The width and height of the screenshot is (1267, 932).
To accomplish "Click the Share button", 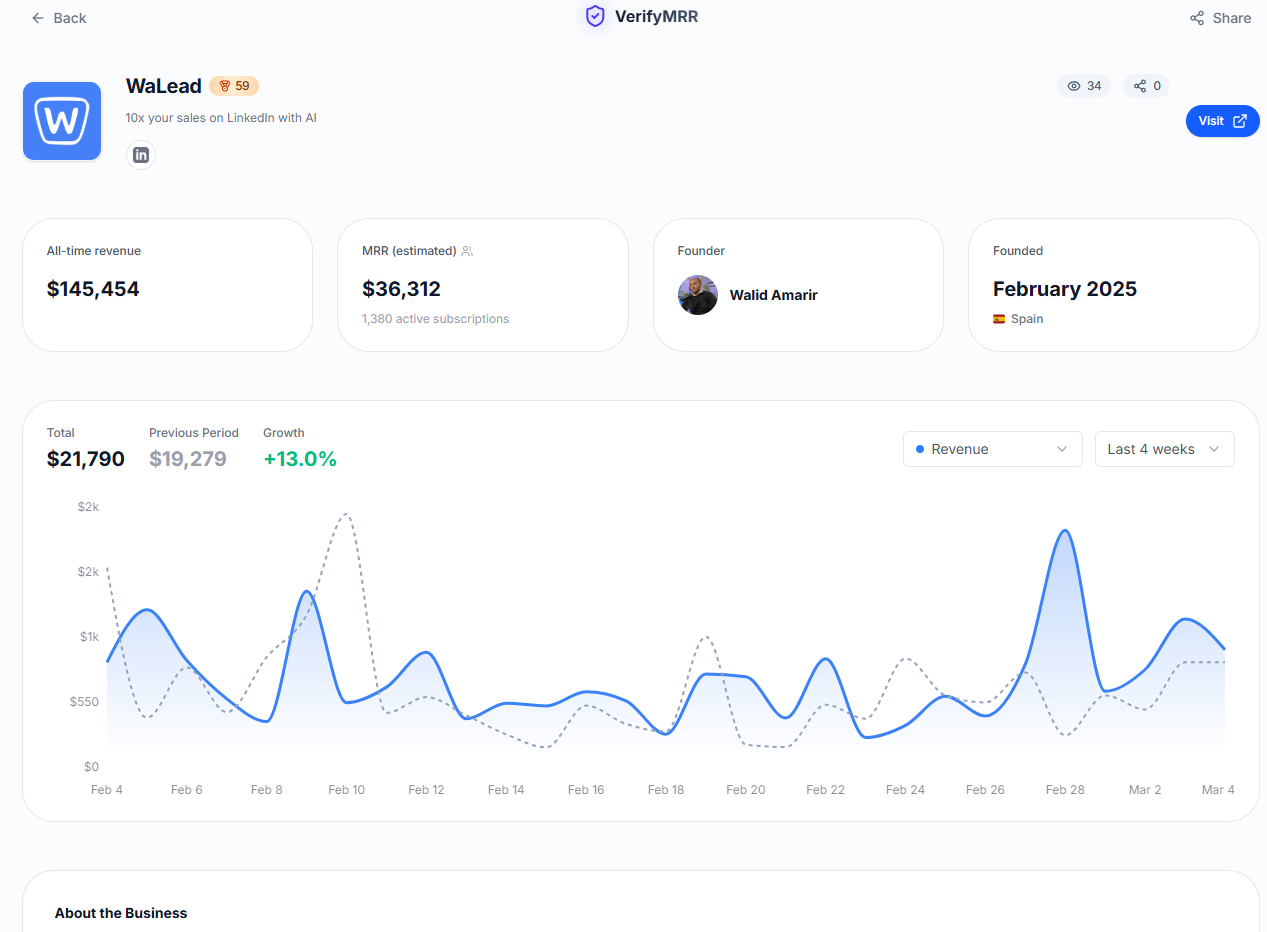I will click(x=1220, y=18).
